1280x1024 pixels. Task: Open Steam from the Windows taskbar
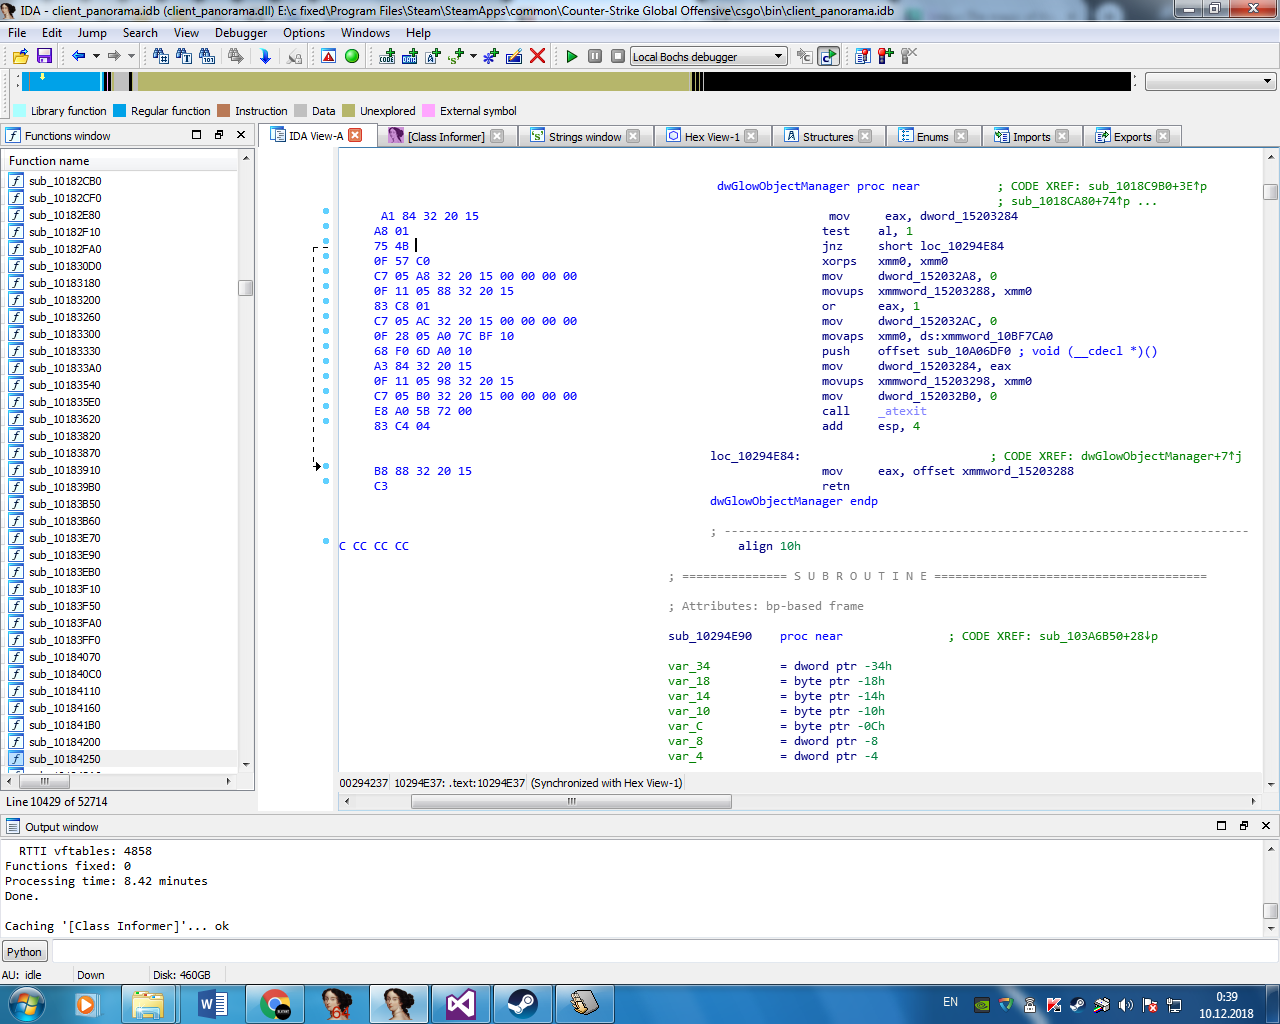[522, 1003]
